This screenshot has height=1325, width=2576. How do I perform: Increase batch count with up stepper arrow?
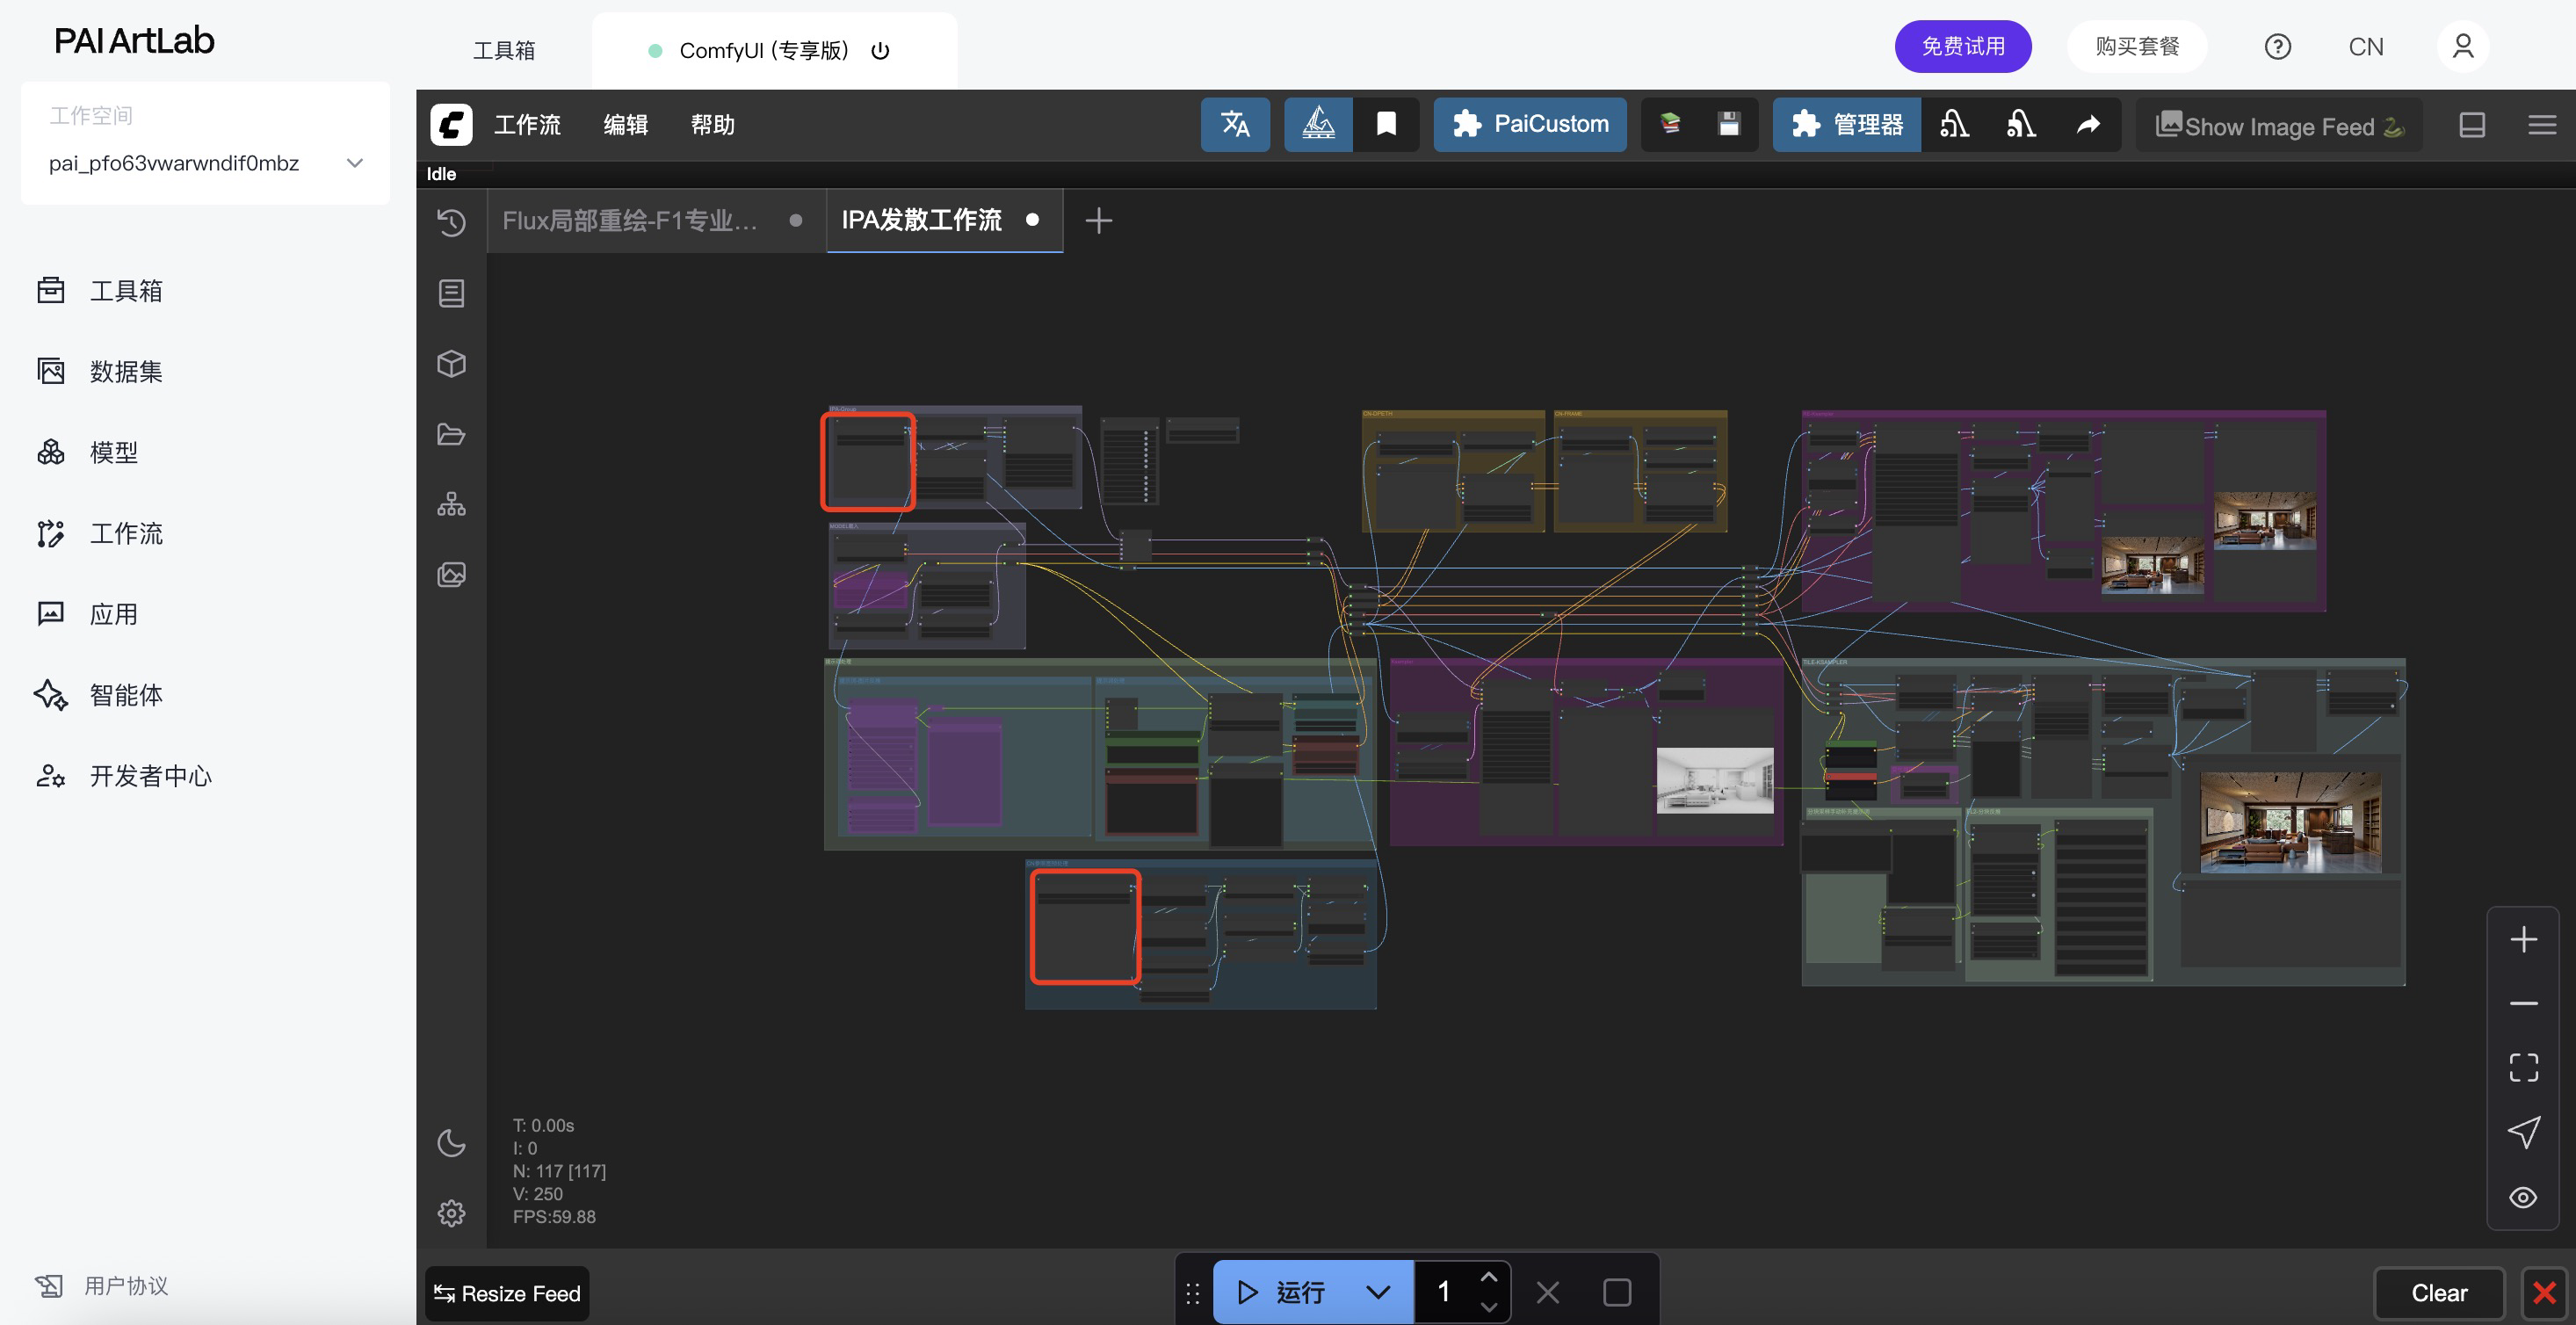(1488, 1277)
